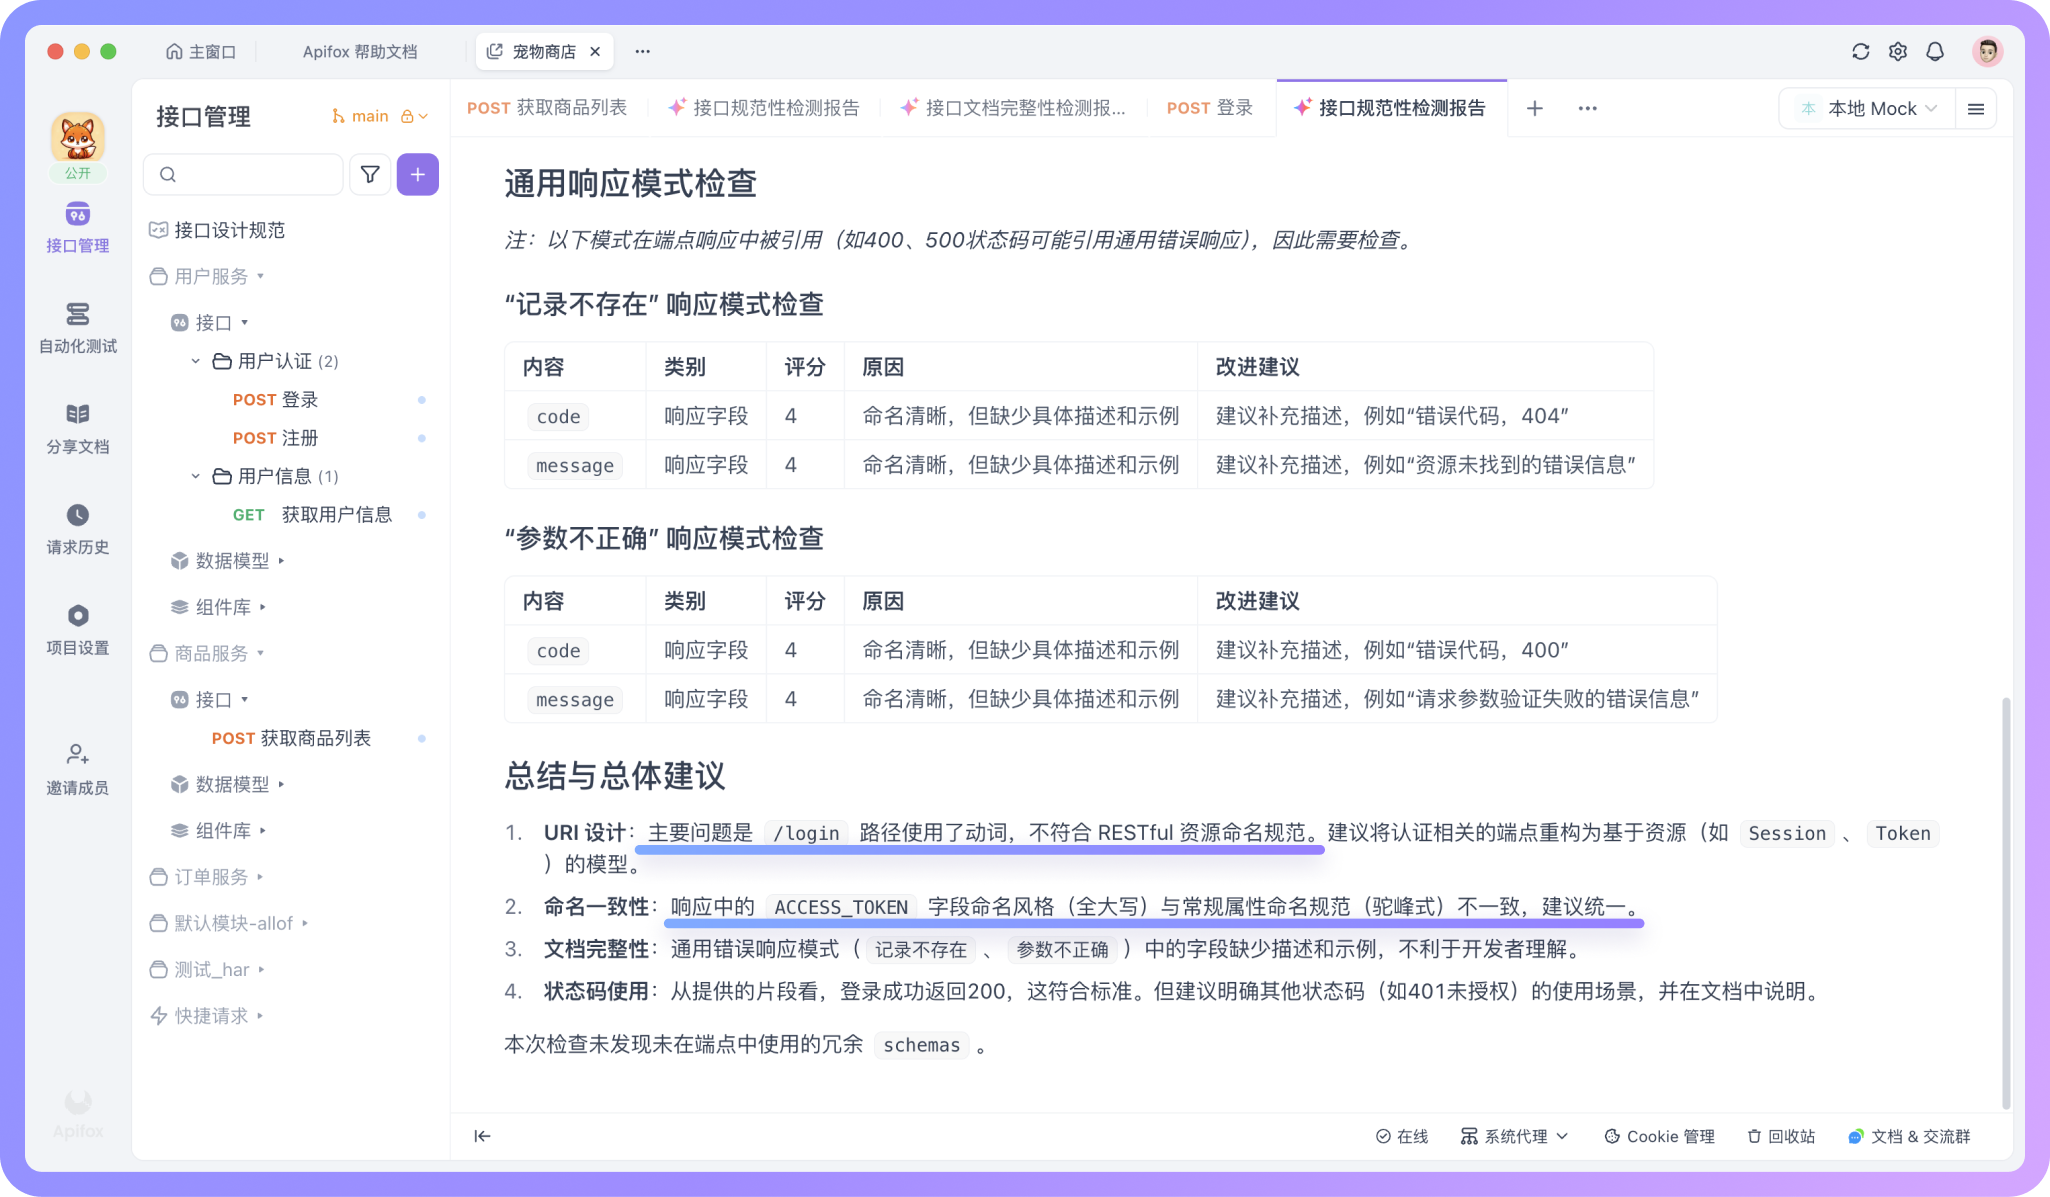Switch to the Apifox 帮助文档 tab

(360, 52)
